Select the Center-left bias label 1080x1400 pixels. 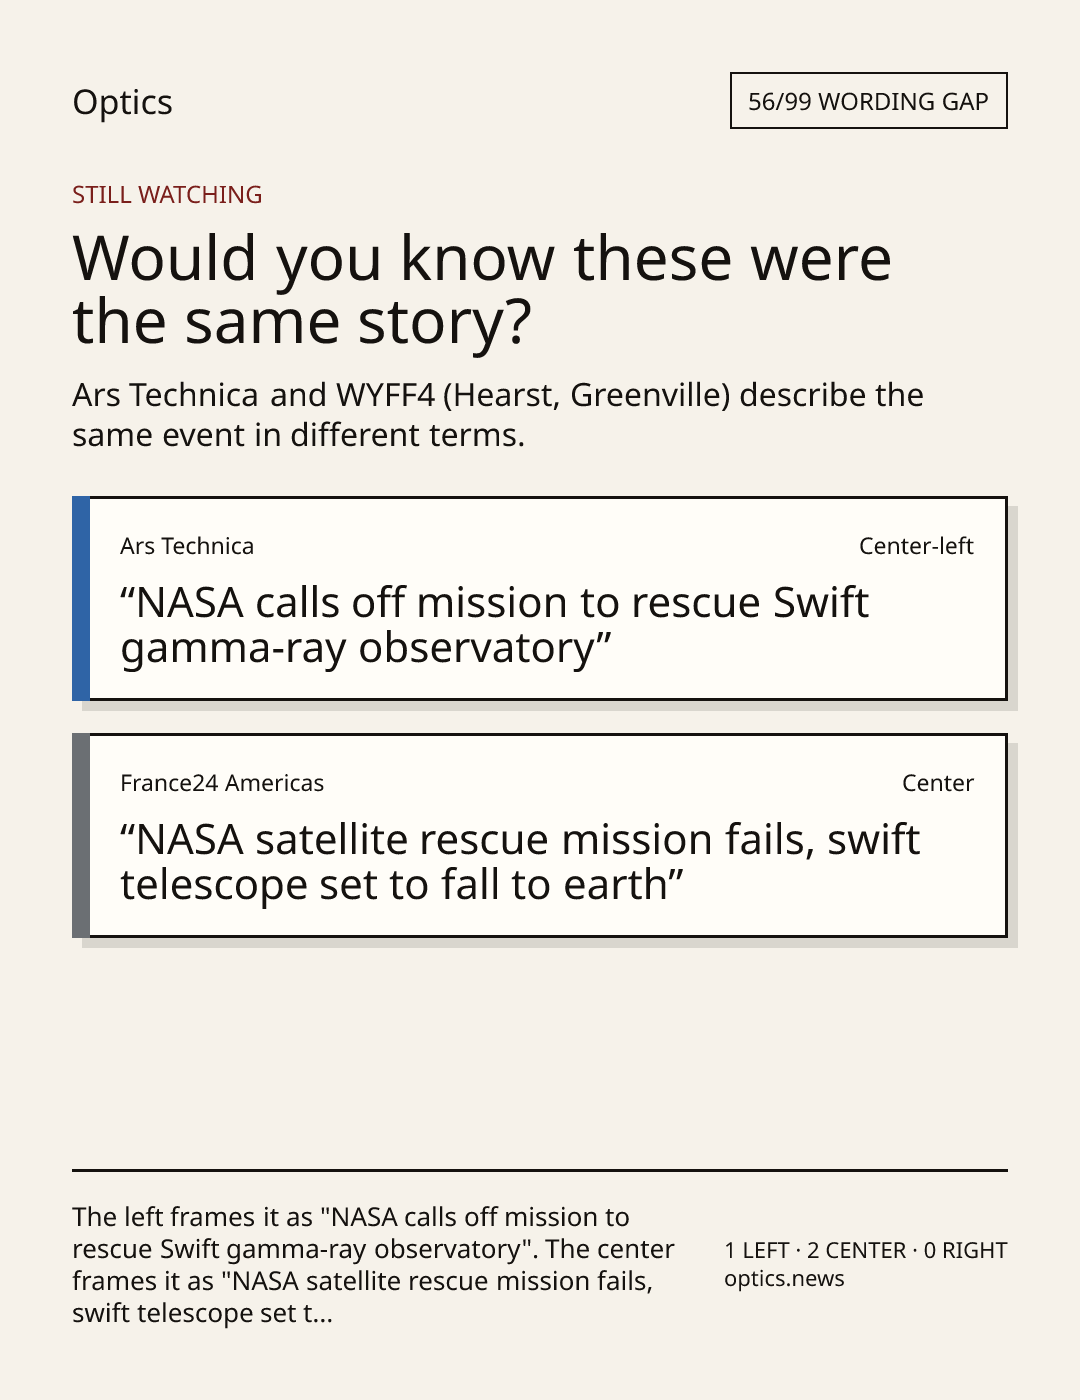(x=916, y=546)
